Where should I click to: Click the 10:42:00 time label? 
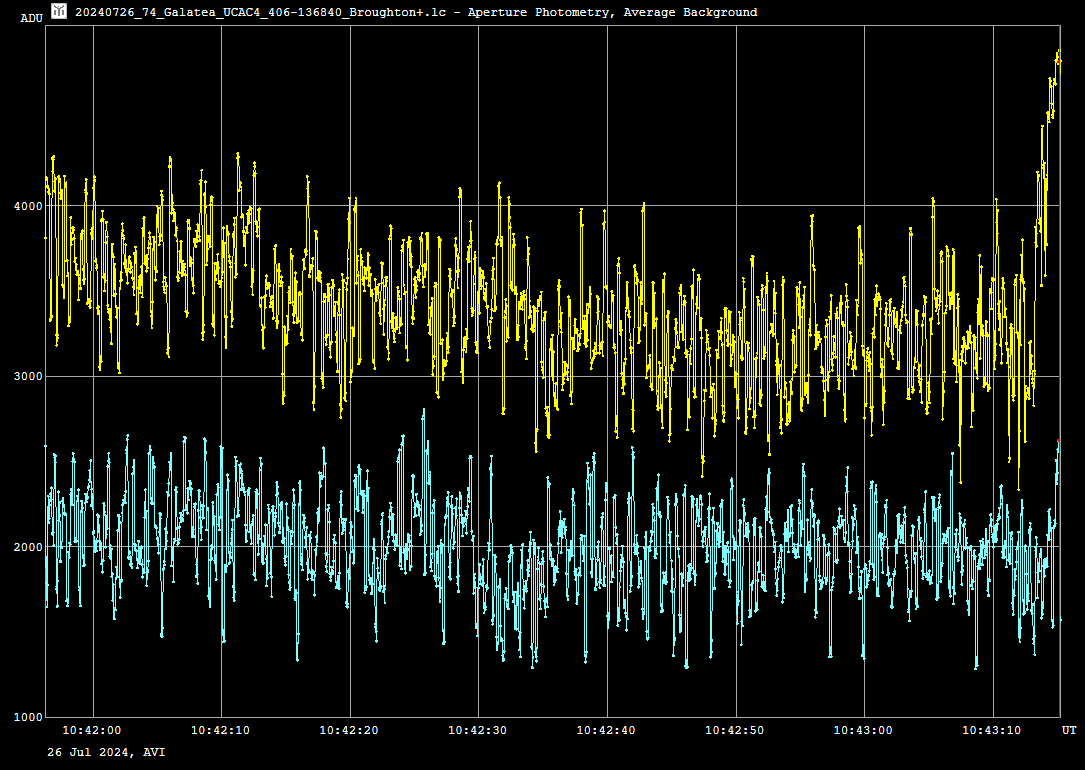92,730
